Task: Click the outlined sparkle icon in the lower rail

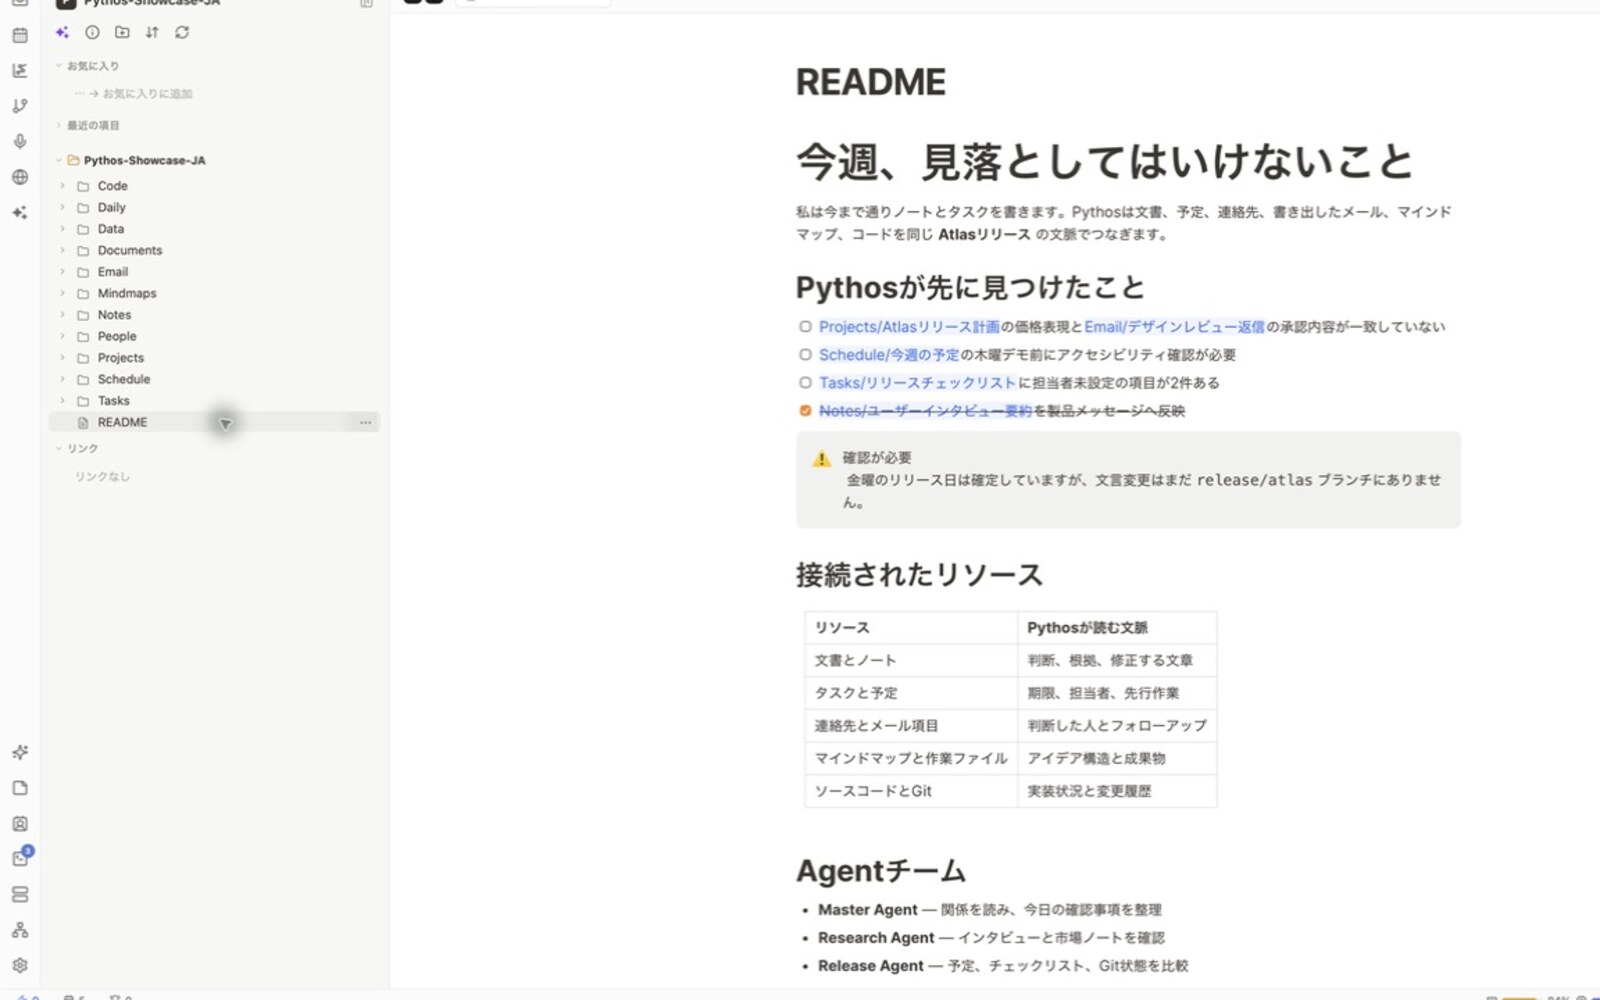Action: click(20, 752)
